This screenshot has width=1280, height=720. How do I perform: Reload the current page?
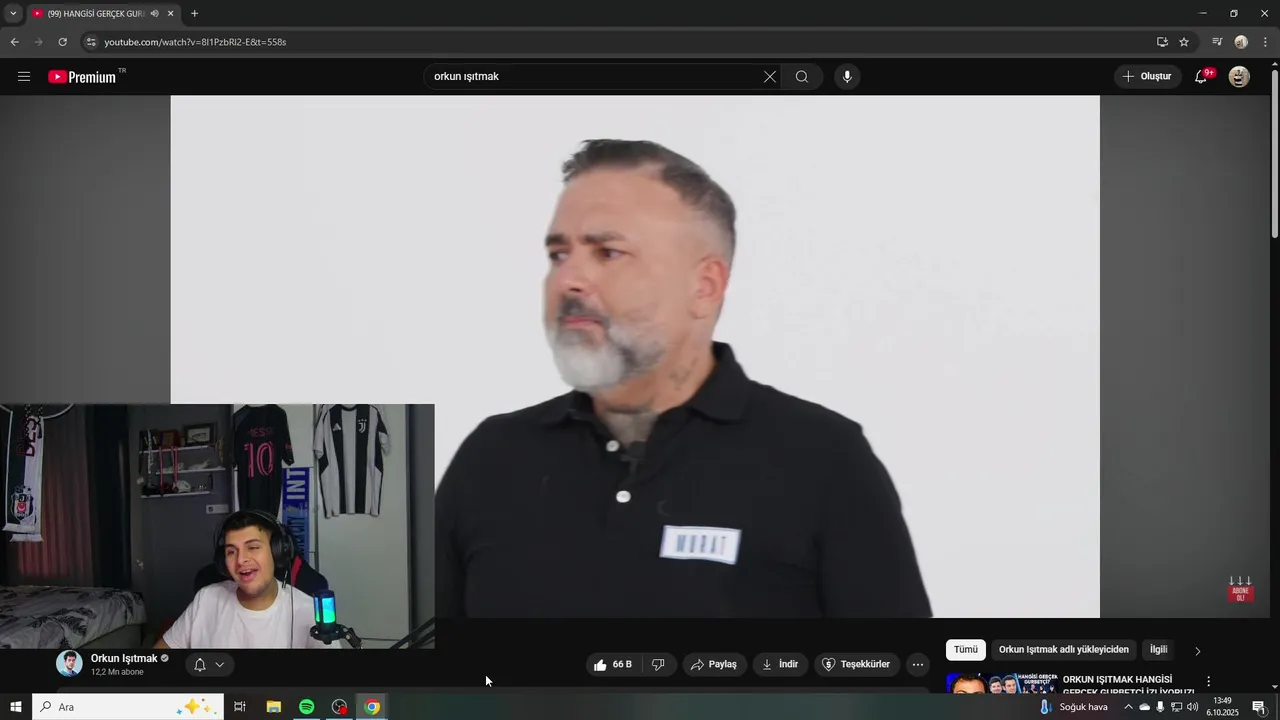point(62,42)
